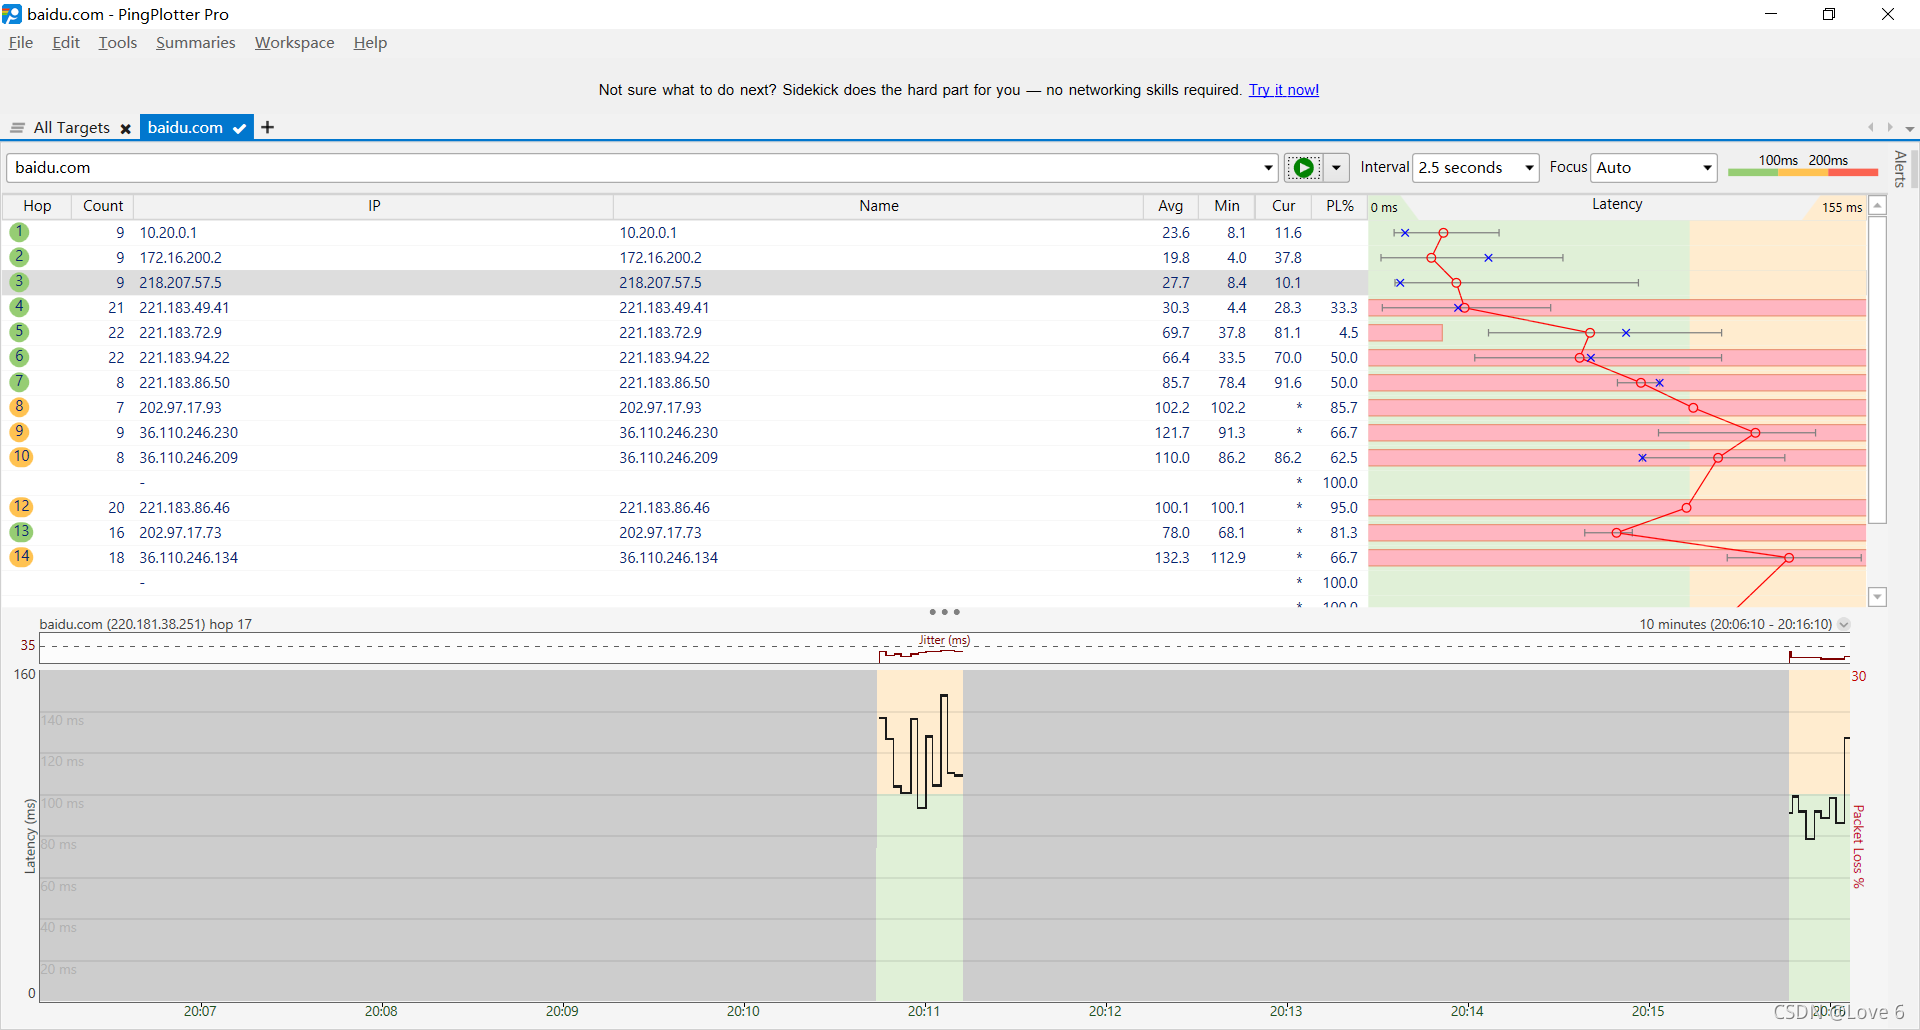Expand the 10 minutes timeline range dropdown
Screen dimensions: 1920x1030
click(x=1844, y=624)
